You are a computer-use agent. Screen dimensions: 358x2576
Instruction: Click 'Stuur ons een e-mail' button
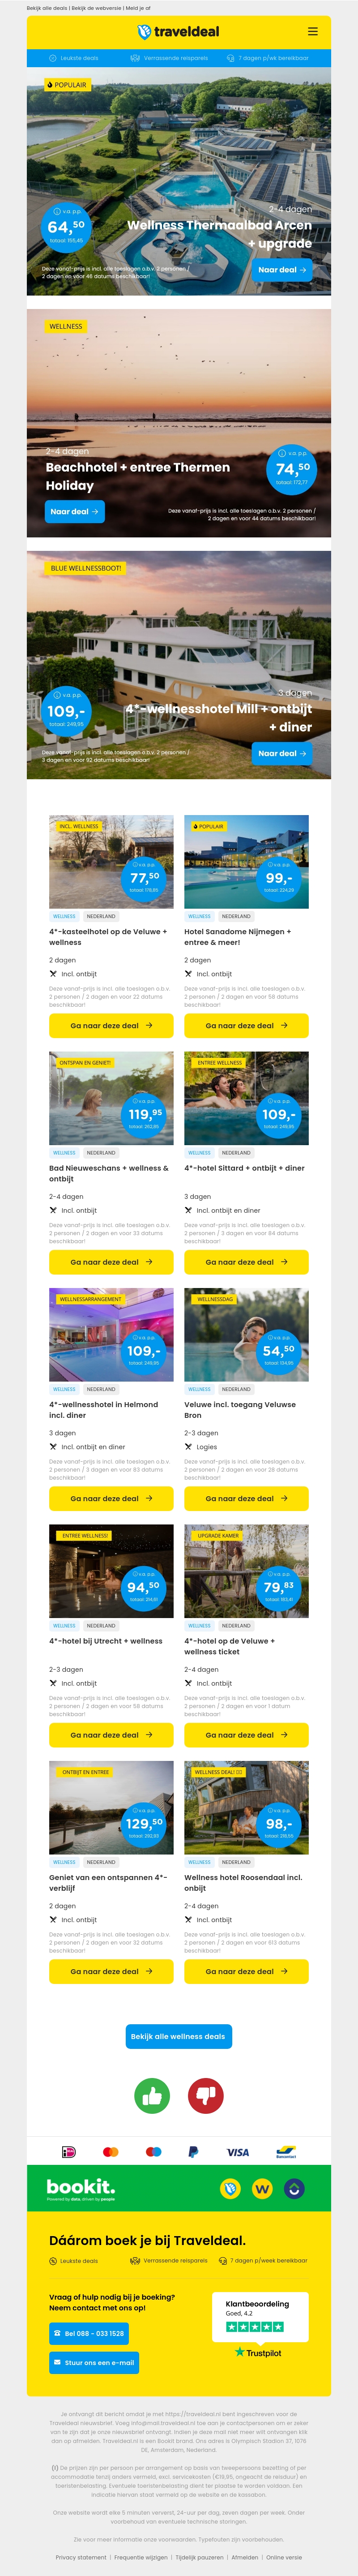(x=94, y=2362)
